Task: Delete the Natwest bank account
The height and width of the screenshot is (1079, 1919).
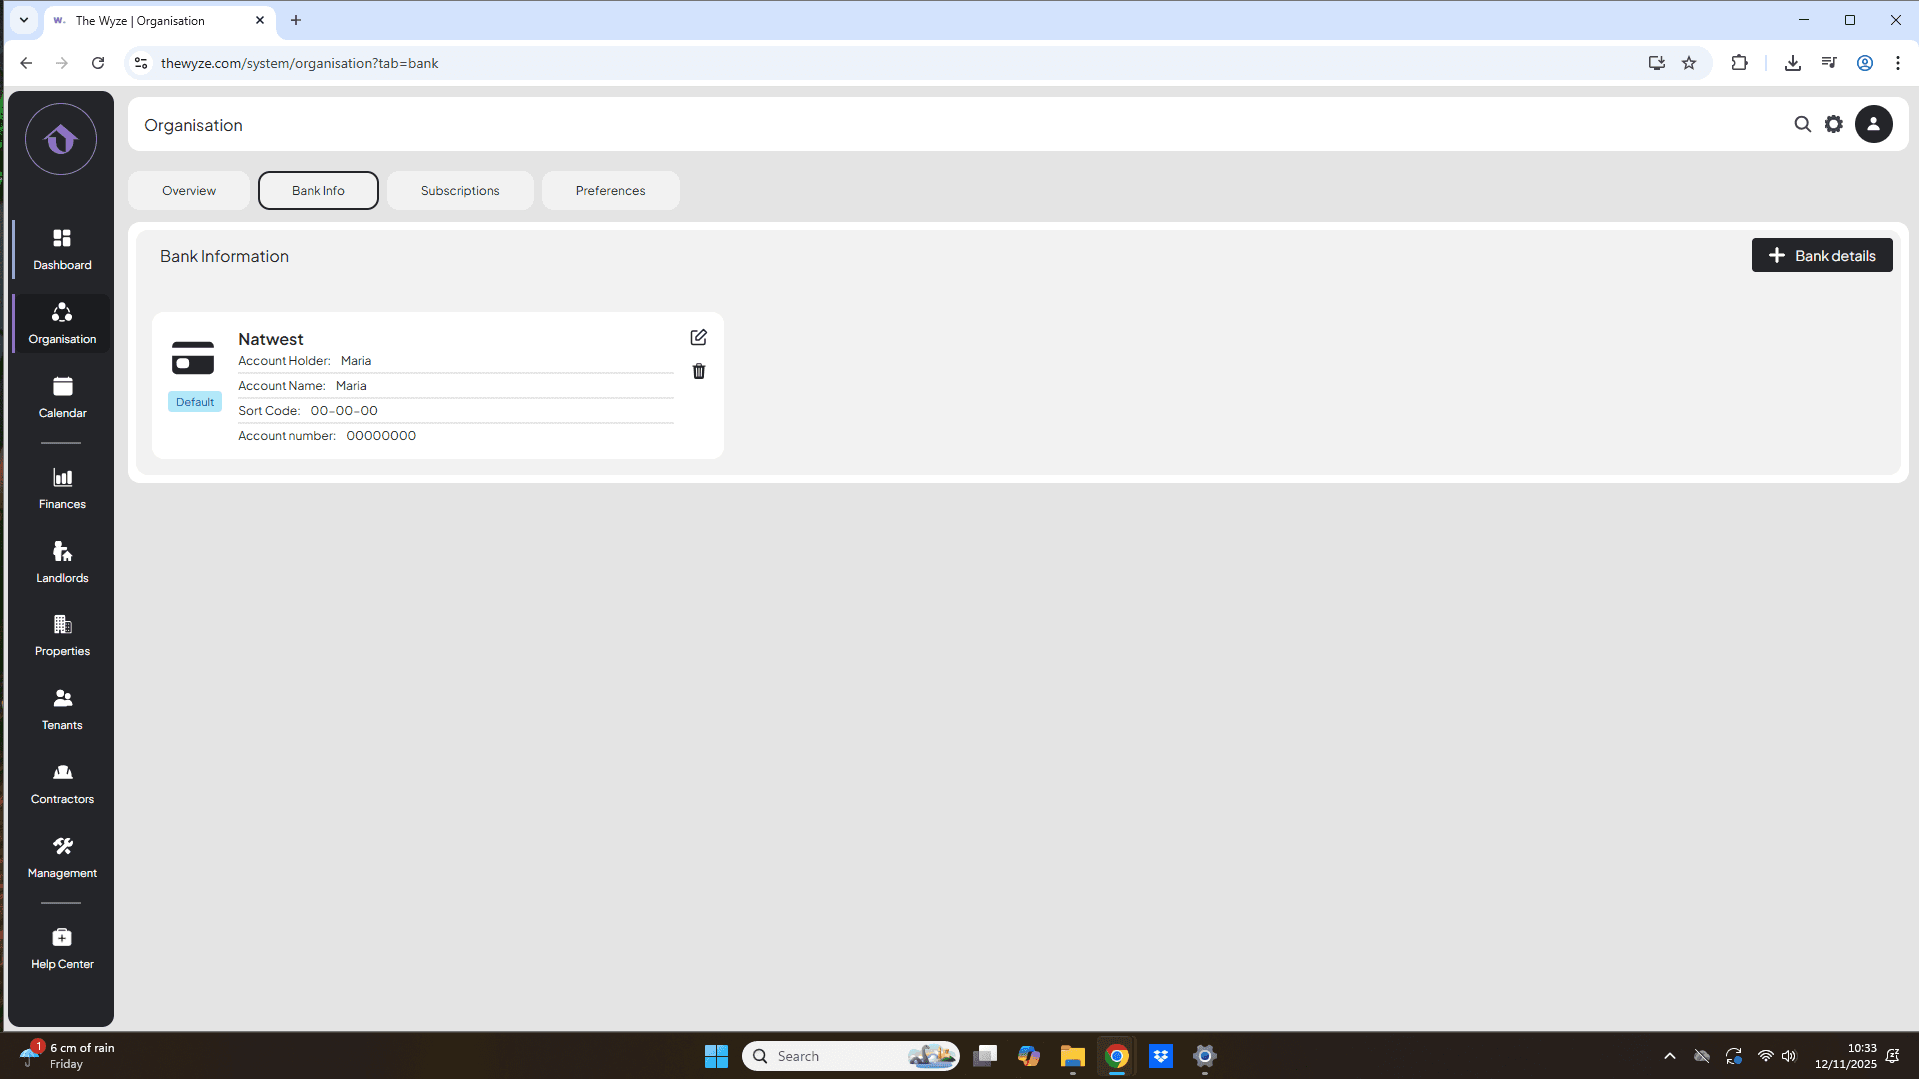Action: pos(698,372)
